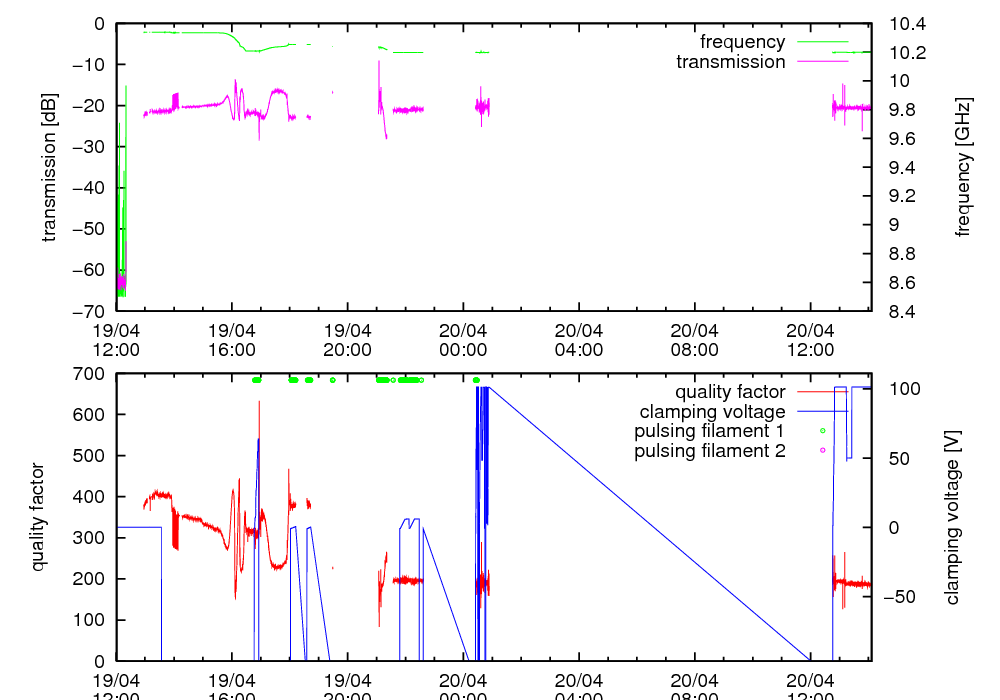Click the -70 tick on transmission axis
1000x700 pixels.
[91, 311]
